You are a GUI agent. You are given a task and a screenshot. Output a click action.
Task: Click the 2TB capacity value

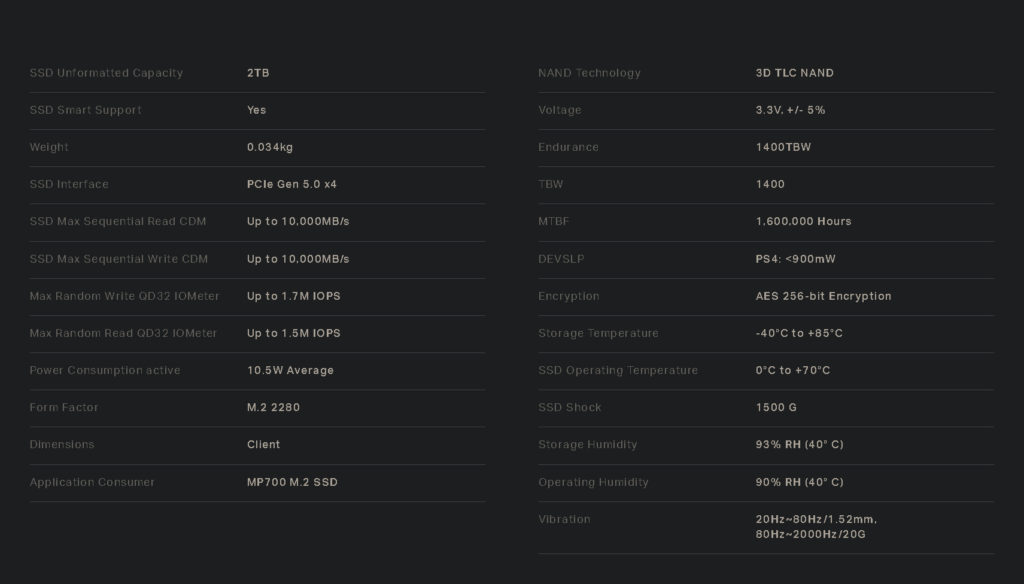coord(258,73)
